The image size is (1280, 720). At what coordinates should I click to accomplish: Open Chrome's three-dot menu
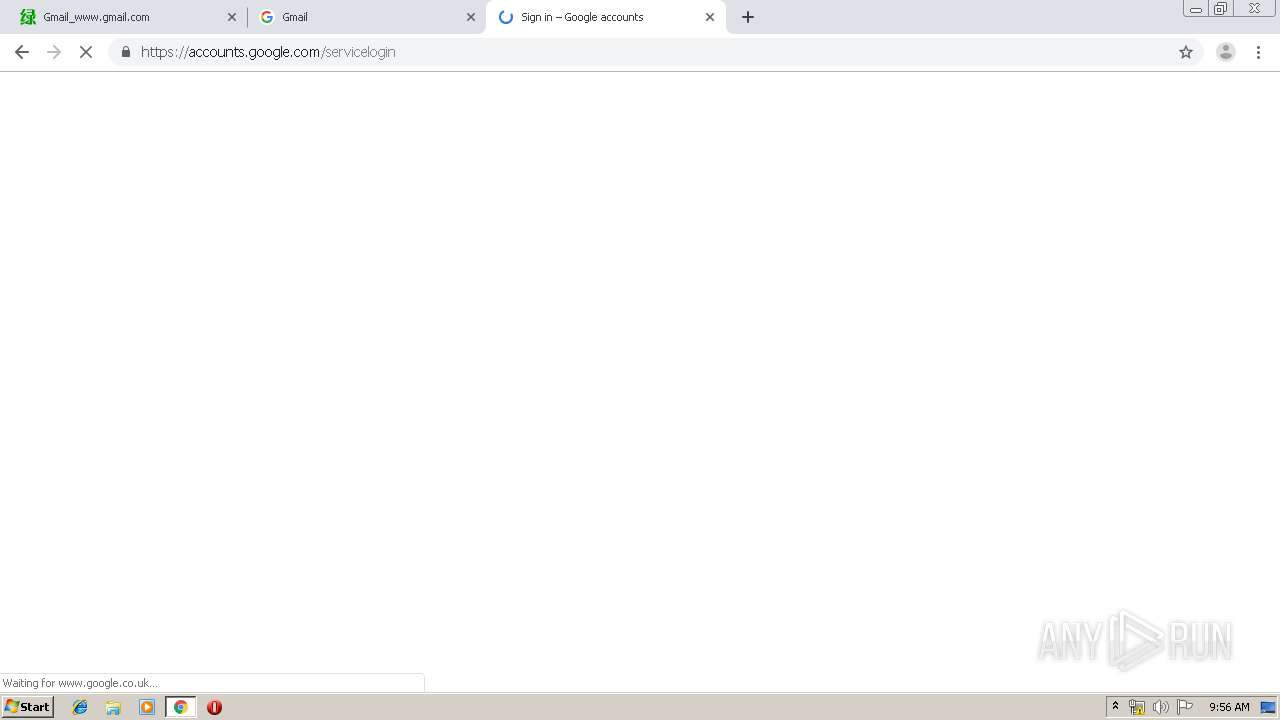pyautogui.click(x=1259, y=52)
